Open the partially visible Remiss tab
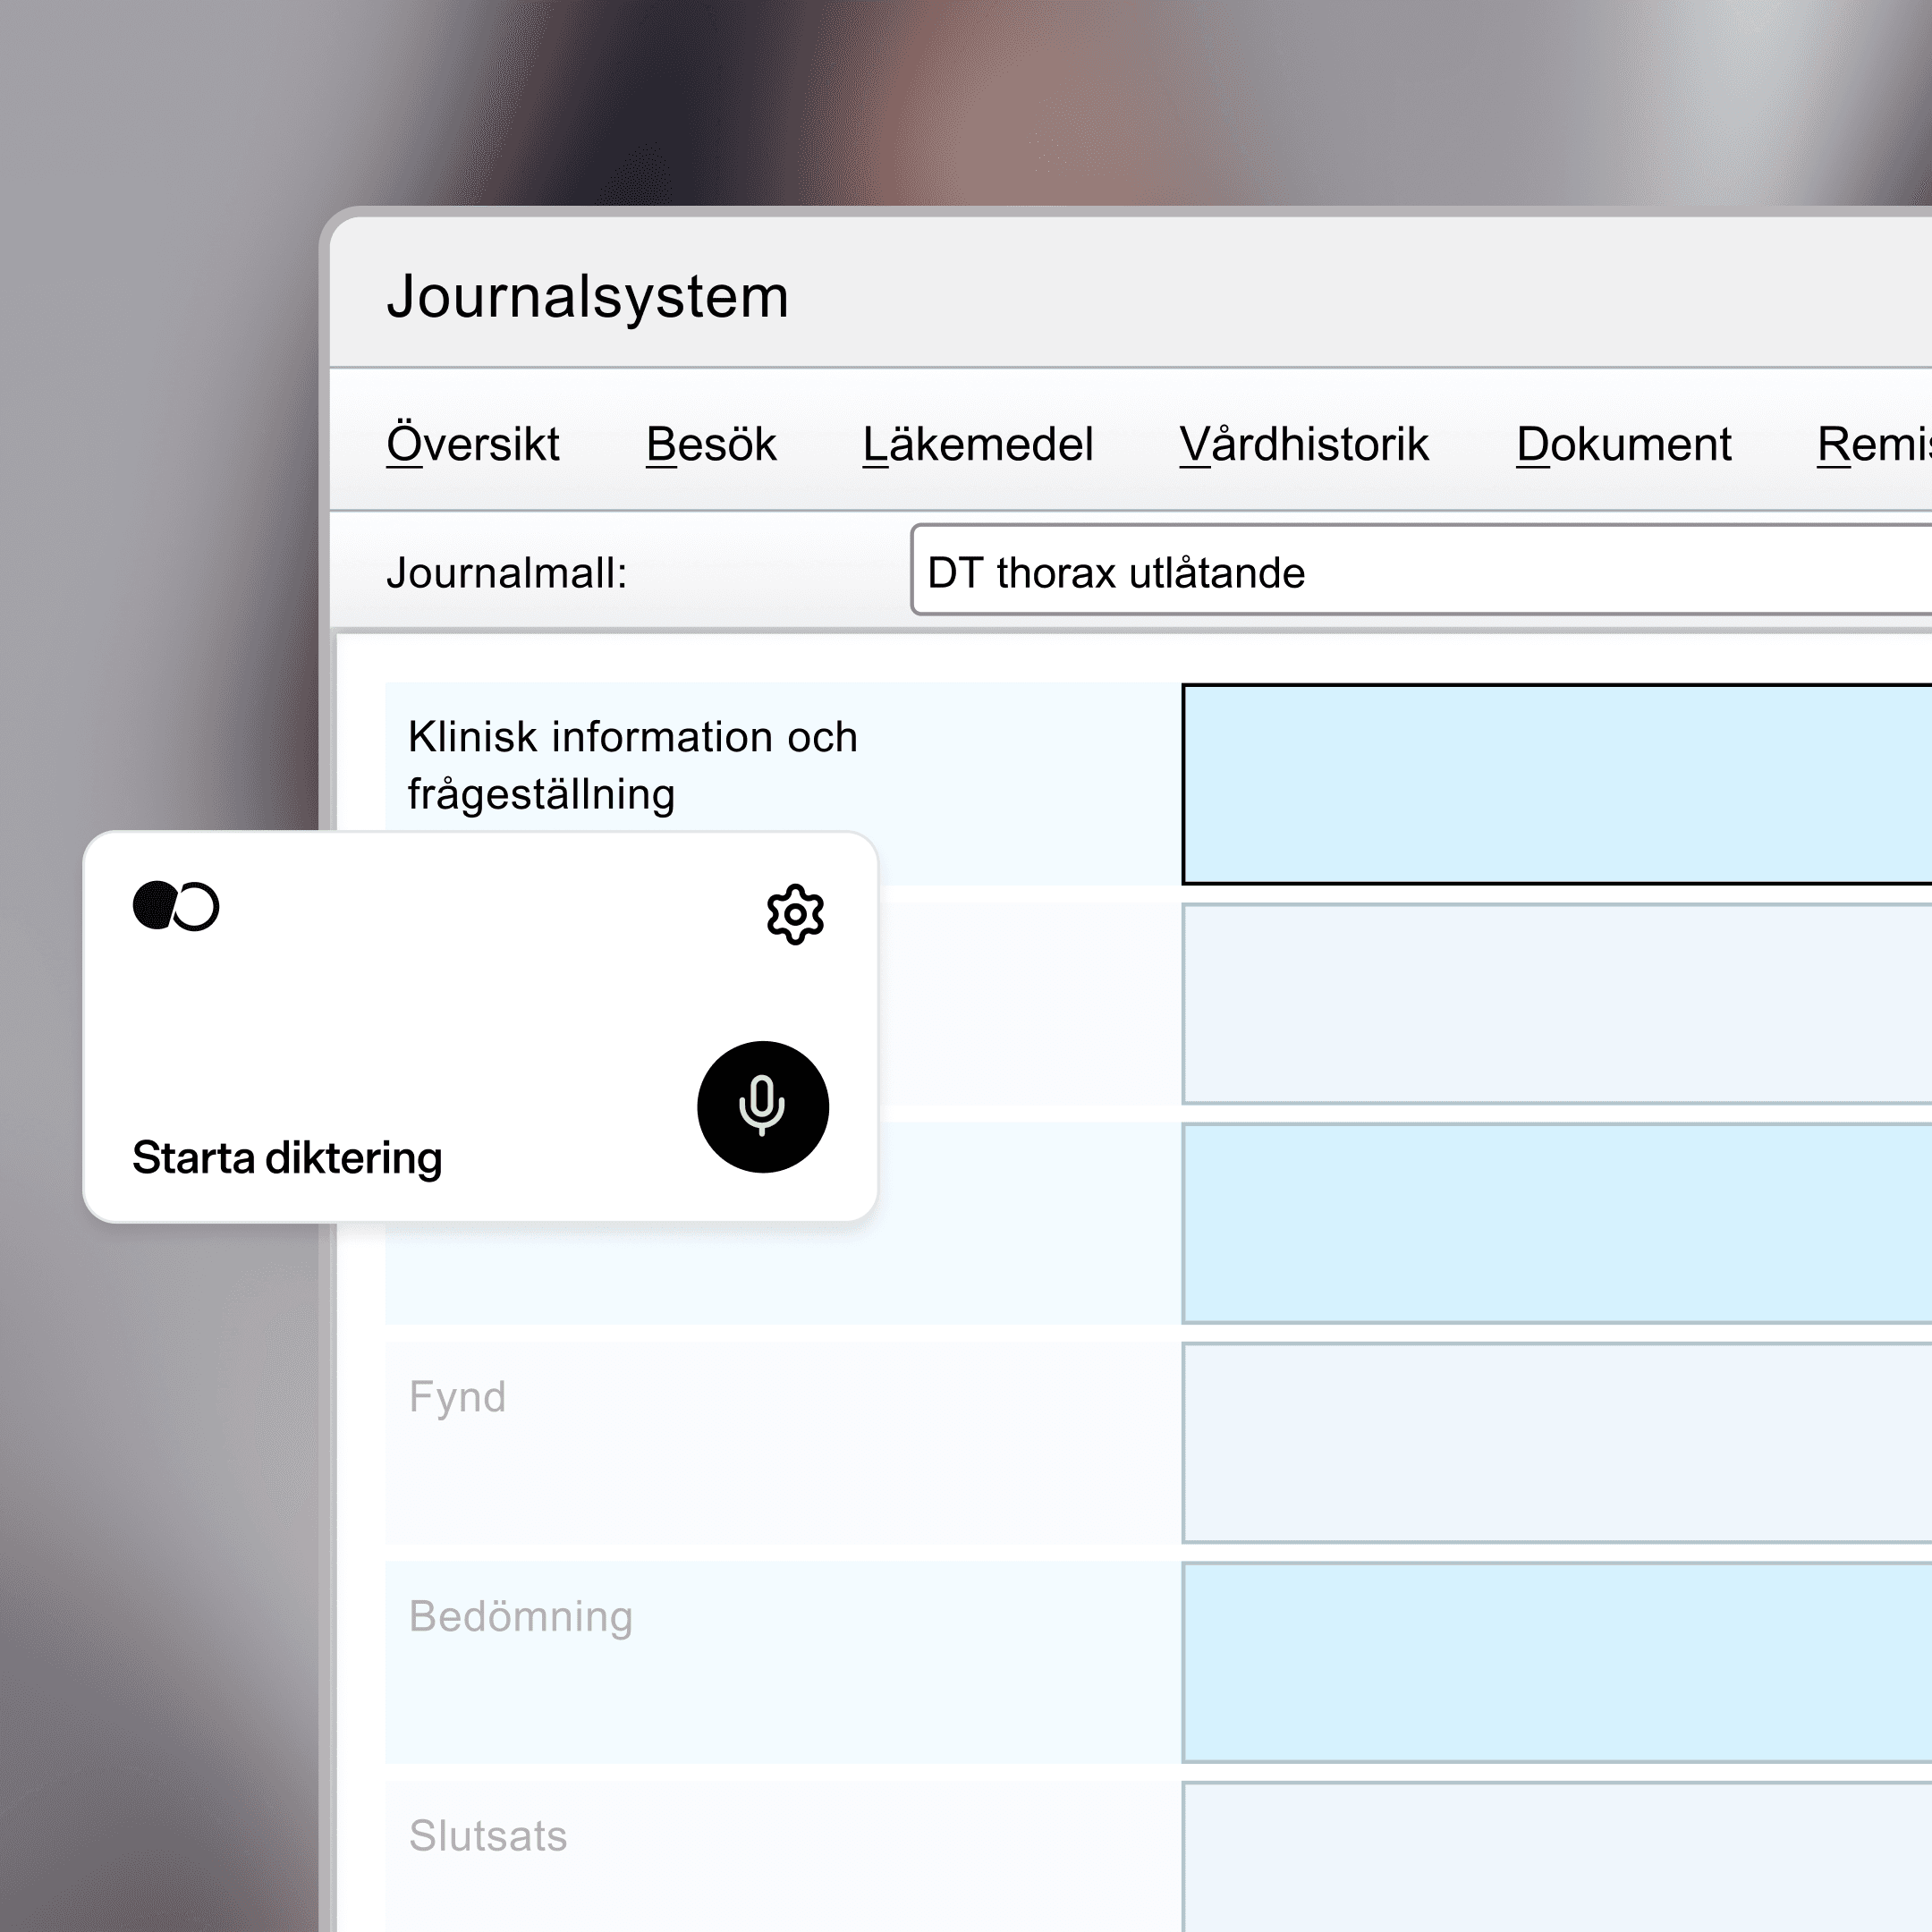Screen dimensions: 1932x1932 [1874, 444]
